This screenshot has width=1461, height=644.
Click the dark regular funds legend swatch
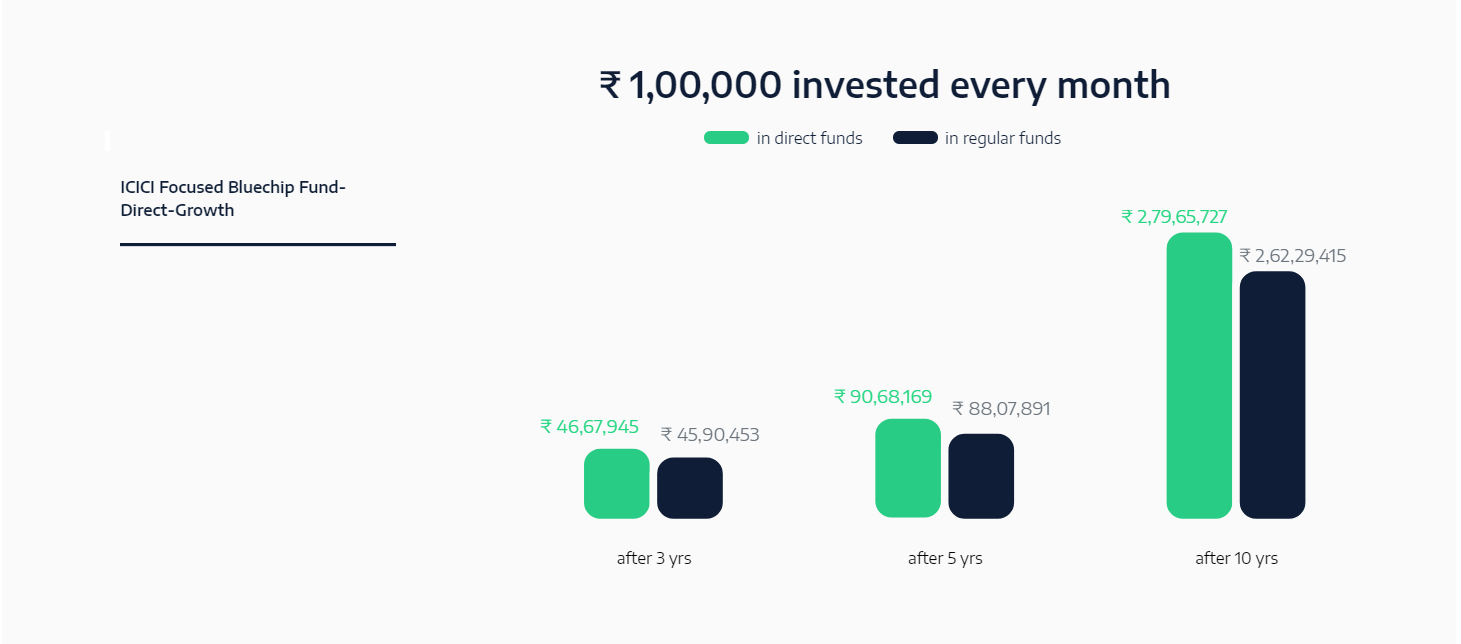[915, 138]
